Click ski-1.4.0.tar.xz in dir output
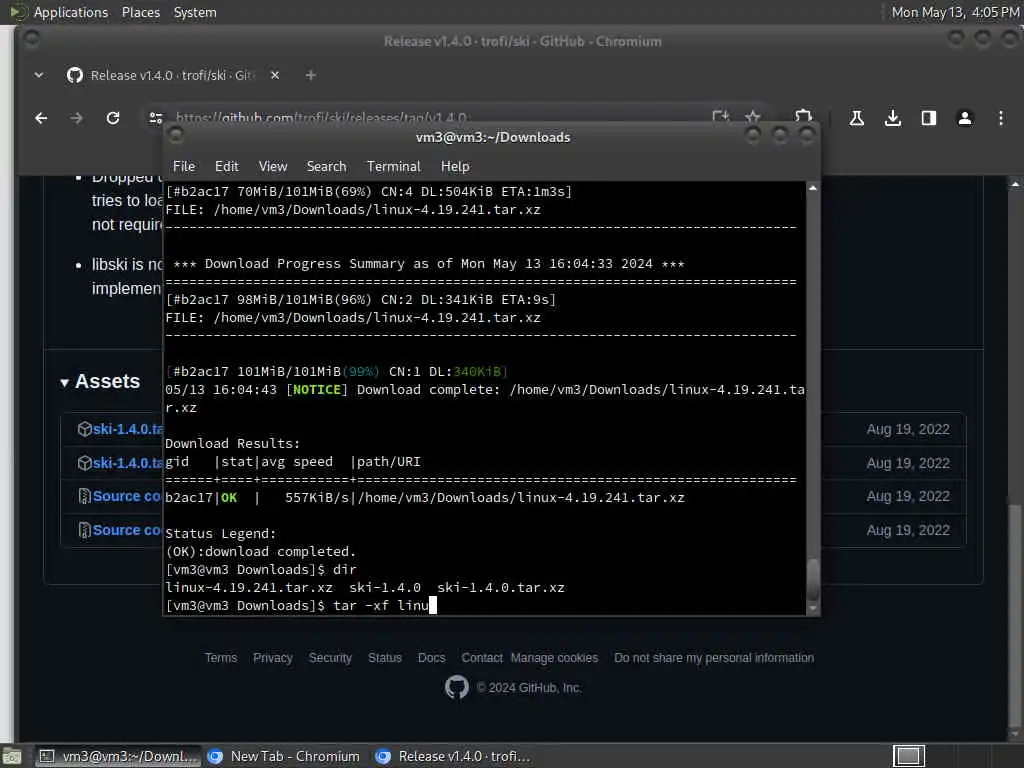The width and height of the screenshot is (1024, 768). click(501, 587)
